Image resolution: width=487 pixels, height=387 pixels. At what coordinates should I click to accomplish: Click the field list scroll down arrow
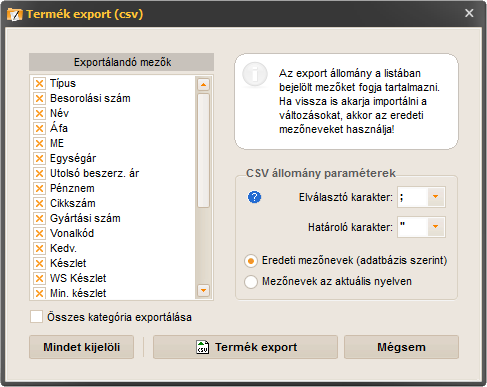pyautogui.click(x=203, y=290)
